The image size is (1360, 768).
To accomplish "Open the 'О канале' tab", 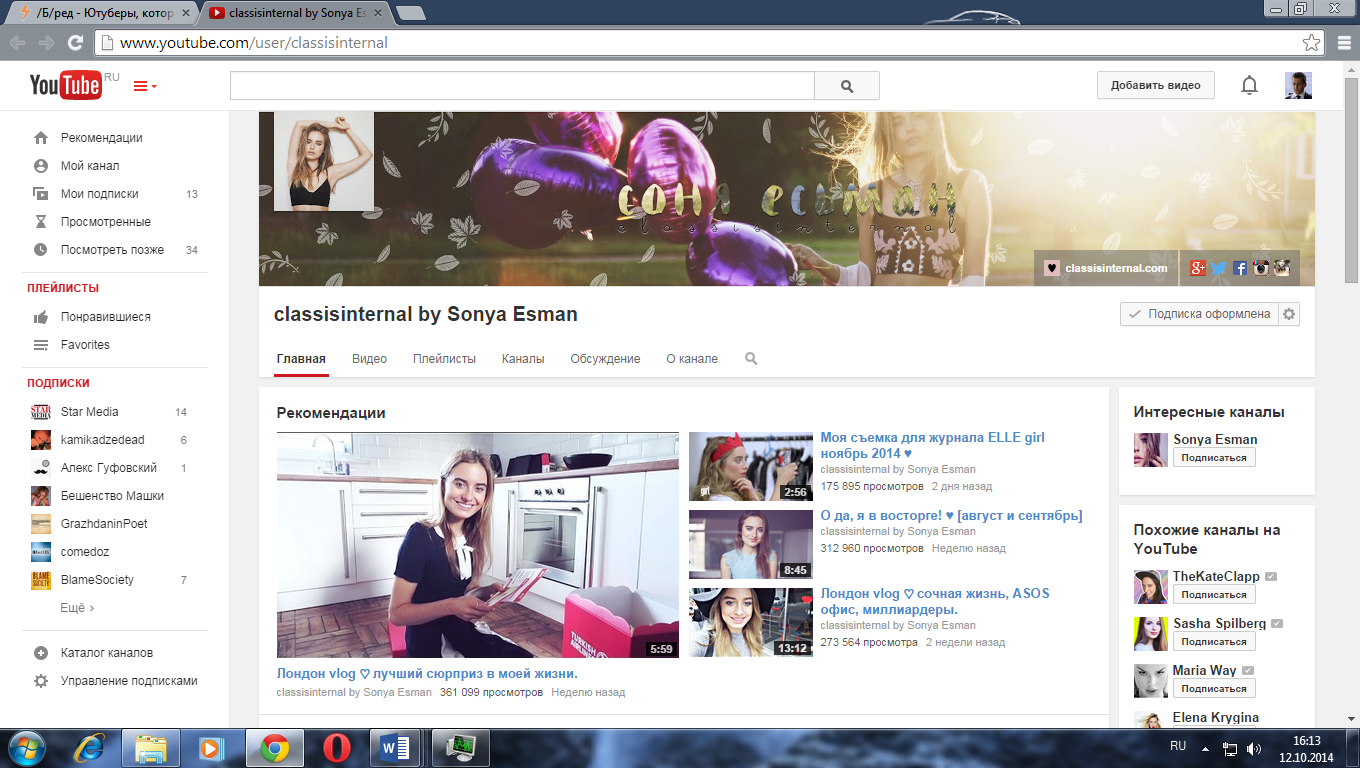I will pyautogui.click(x=692, y=359).
